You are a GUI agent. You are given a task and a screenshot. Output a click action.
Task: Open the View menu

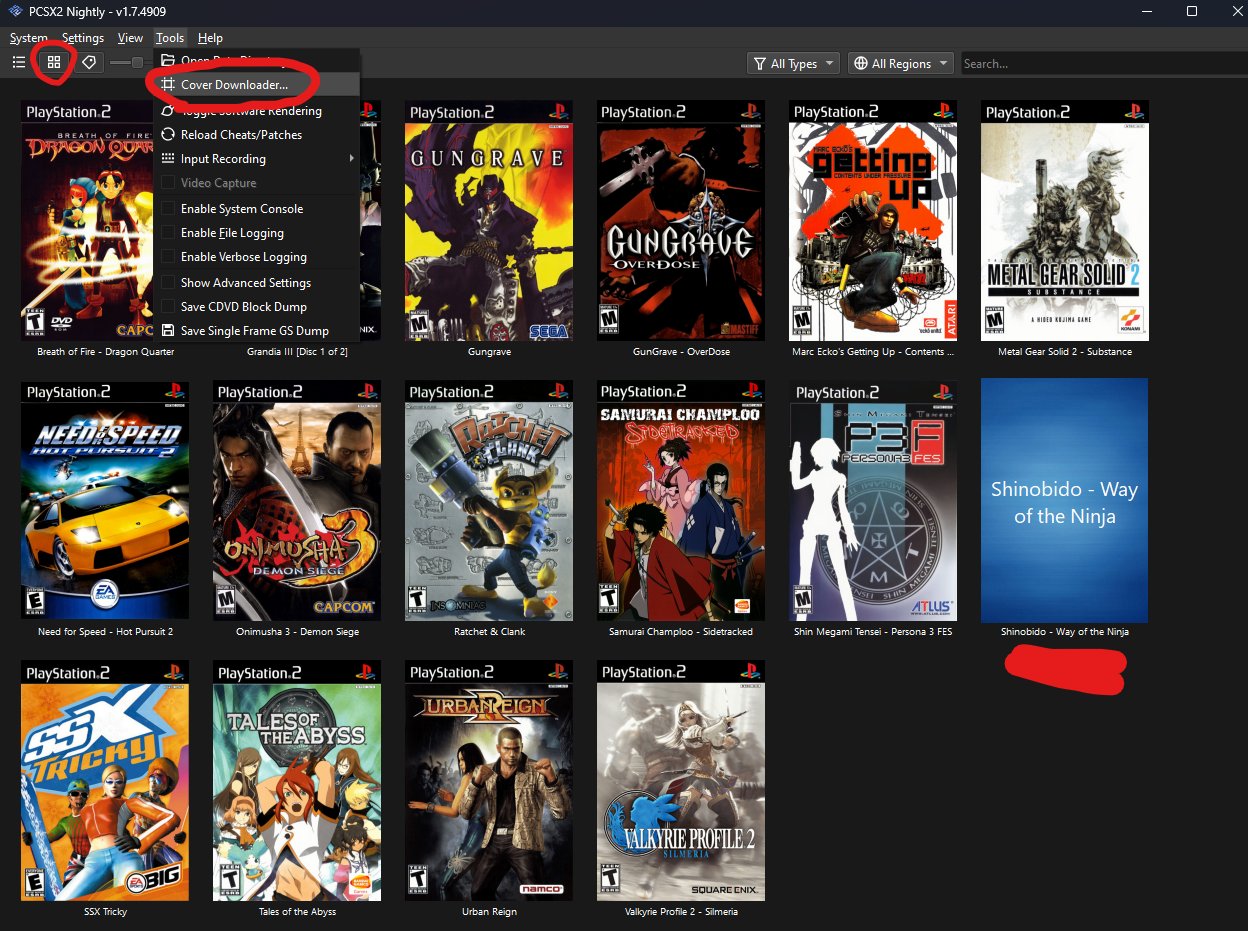(x=130, y=38)
